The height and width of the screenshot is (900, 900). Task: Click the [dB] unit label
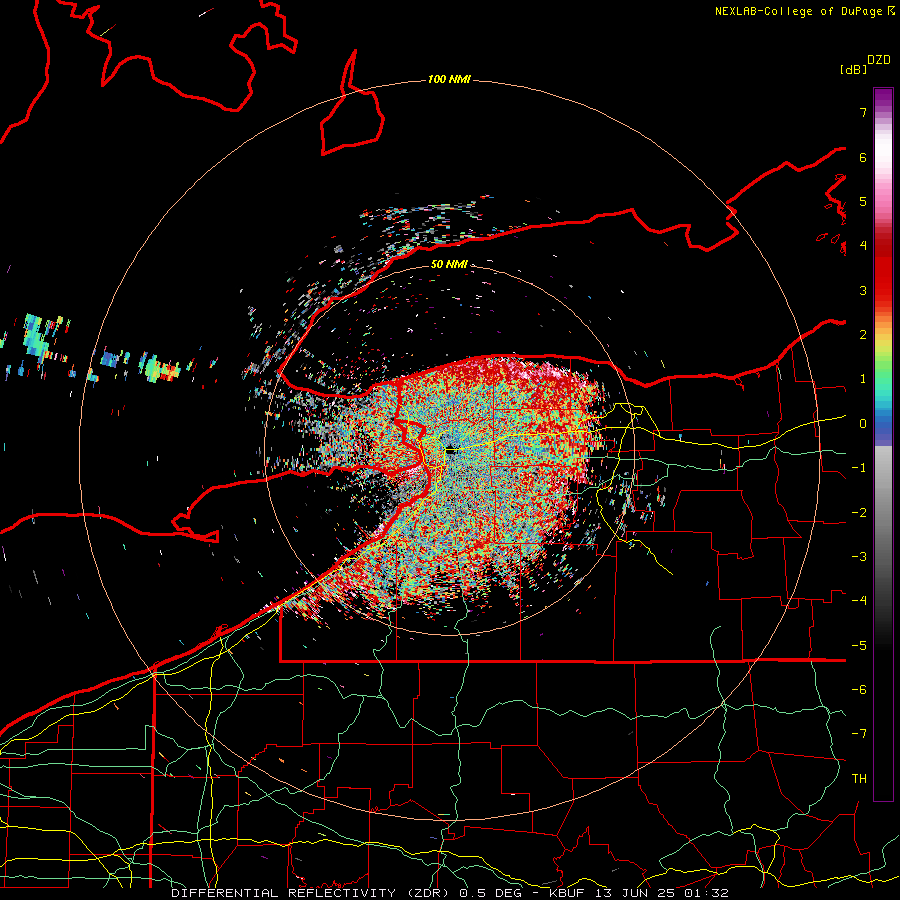[853, 70]
